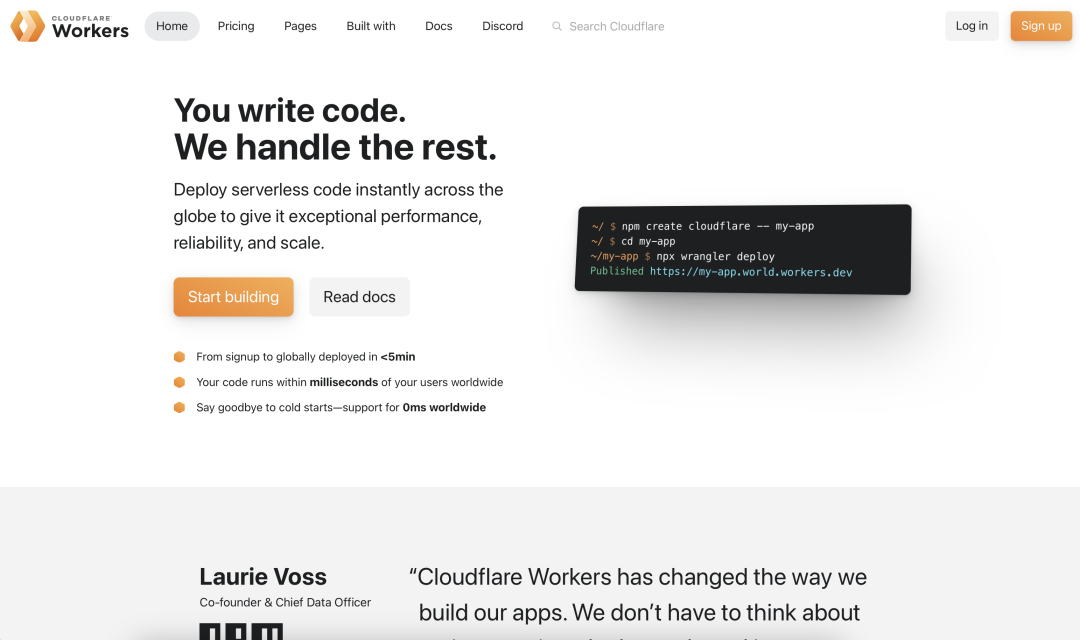
Task: Click the Log in button
Action: pos(972,26)
